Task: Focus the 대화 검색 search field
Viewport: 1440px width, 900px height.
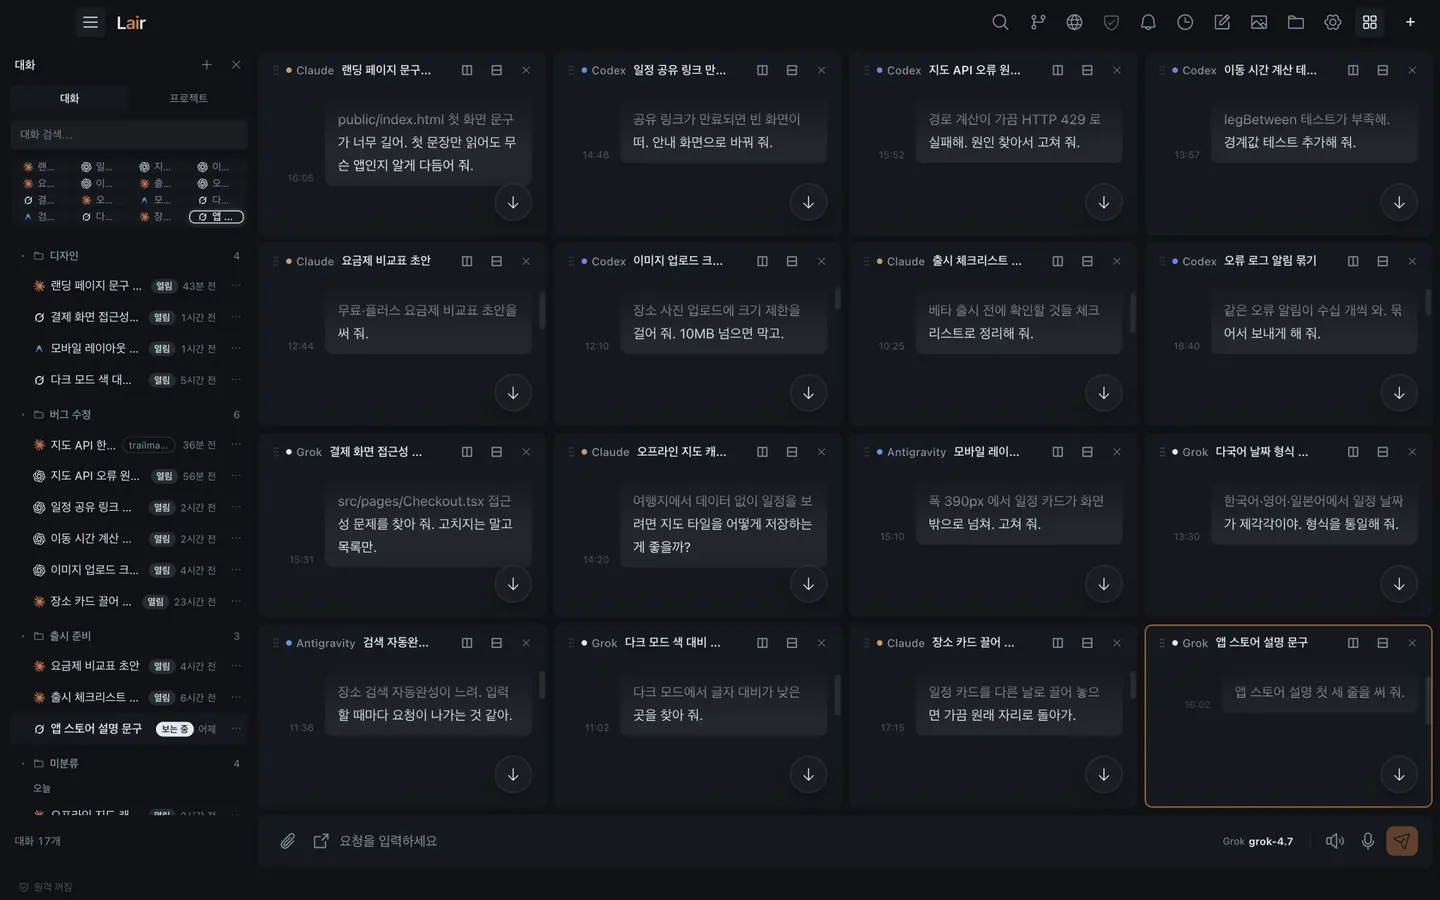Action: (x=129, y=134)
